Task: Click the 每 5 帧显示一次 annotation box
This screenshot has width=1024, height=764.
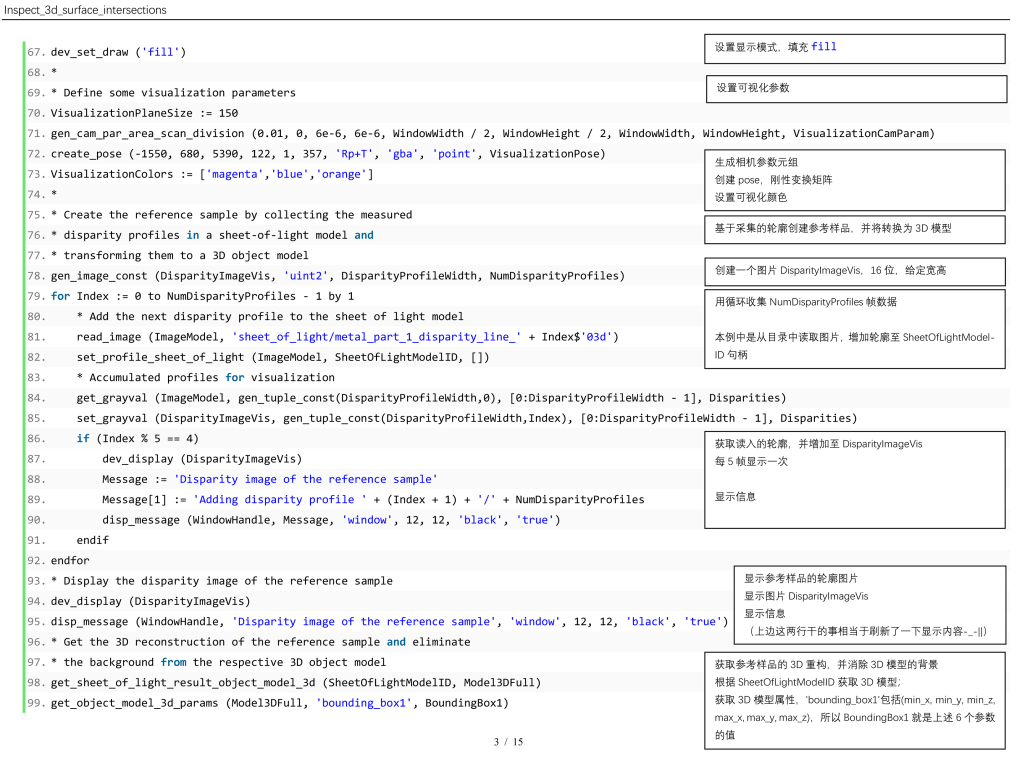Action: [854, 479]
